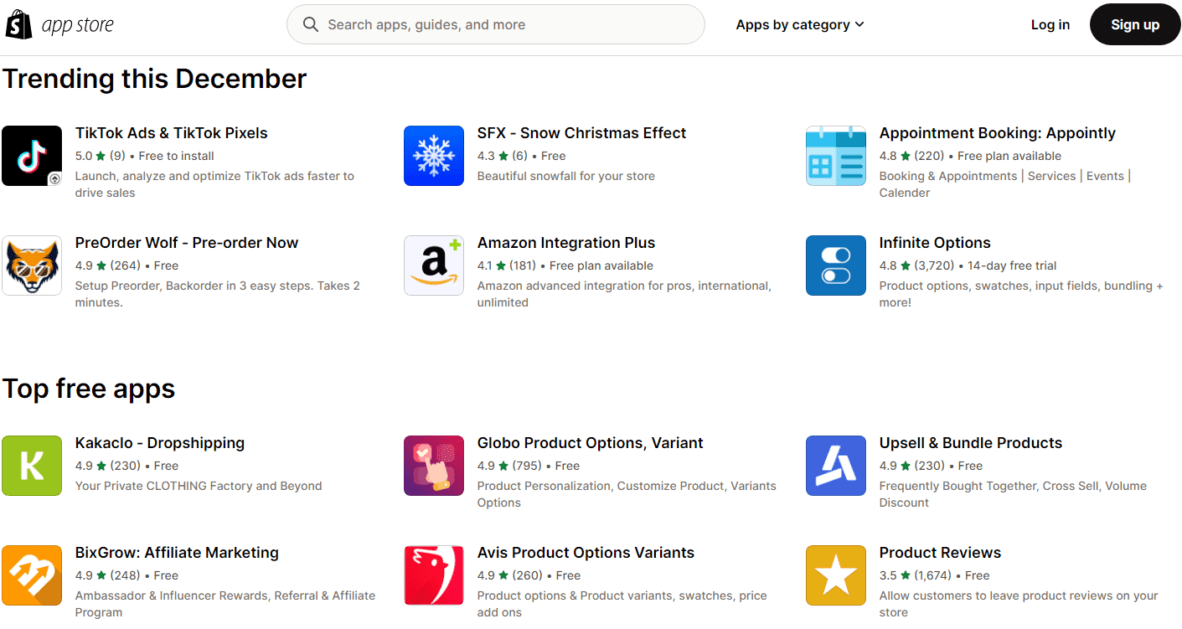Click the BixGrow orange app icon
This screenshot has height=629, width=1182.
pos(32,576)
